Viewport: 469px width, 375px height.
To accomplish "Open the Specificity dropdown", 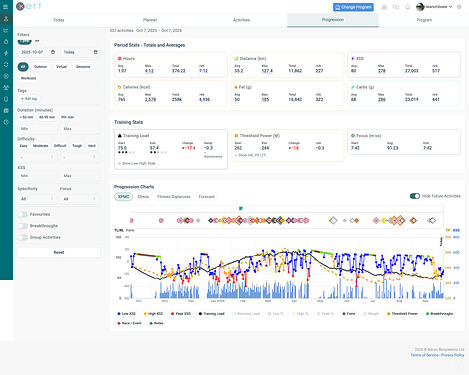I will pos(36,199).
